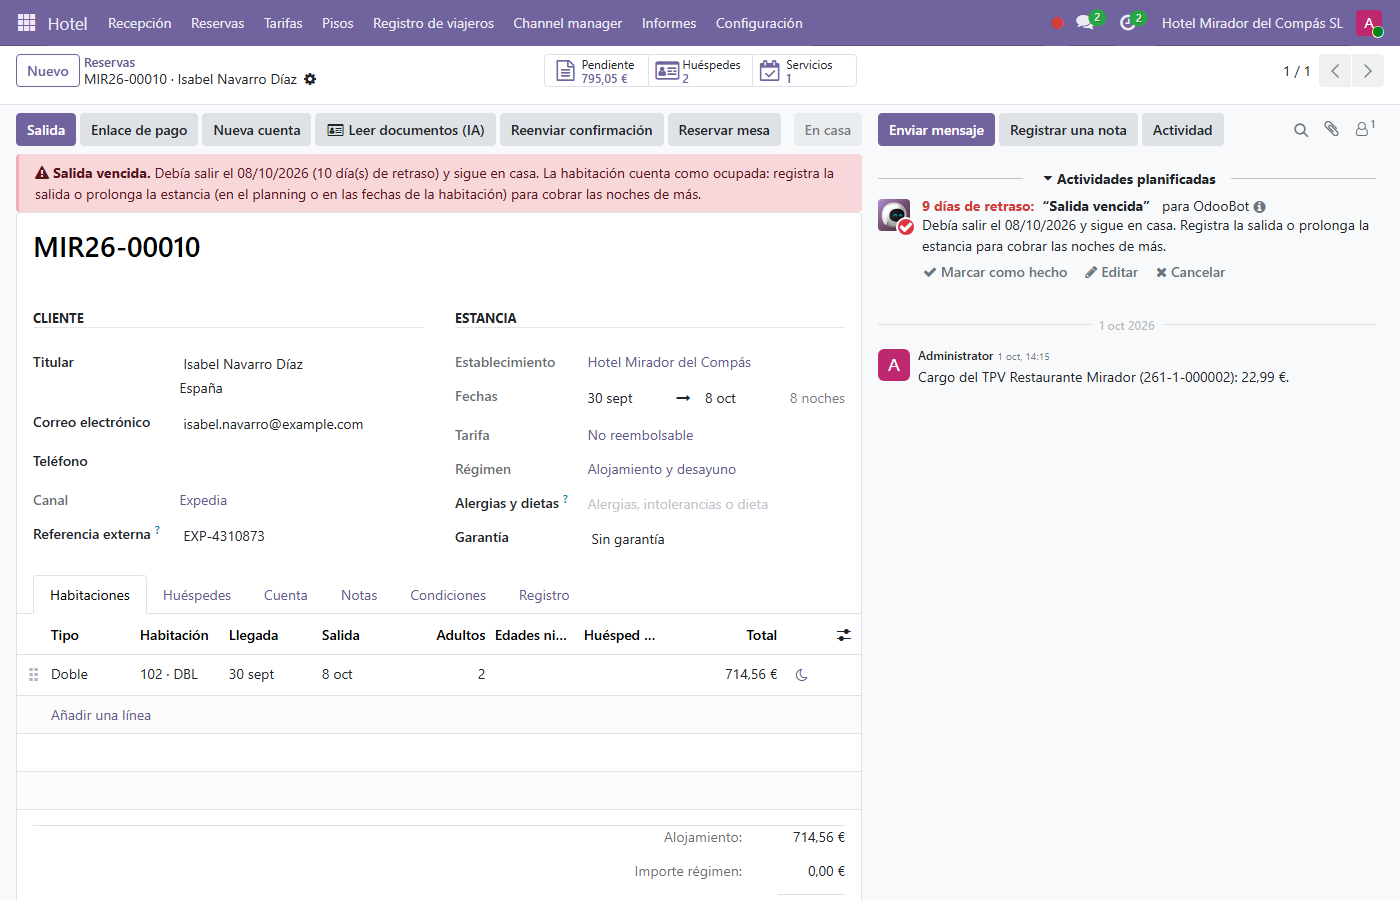
Task: Click Enviar mensaje button
Action: (x=936, y=130)
